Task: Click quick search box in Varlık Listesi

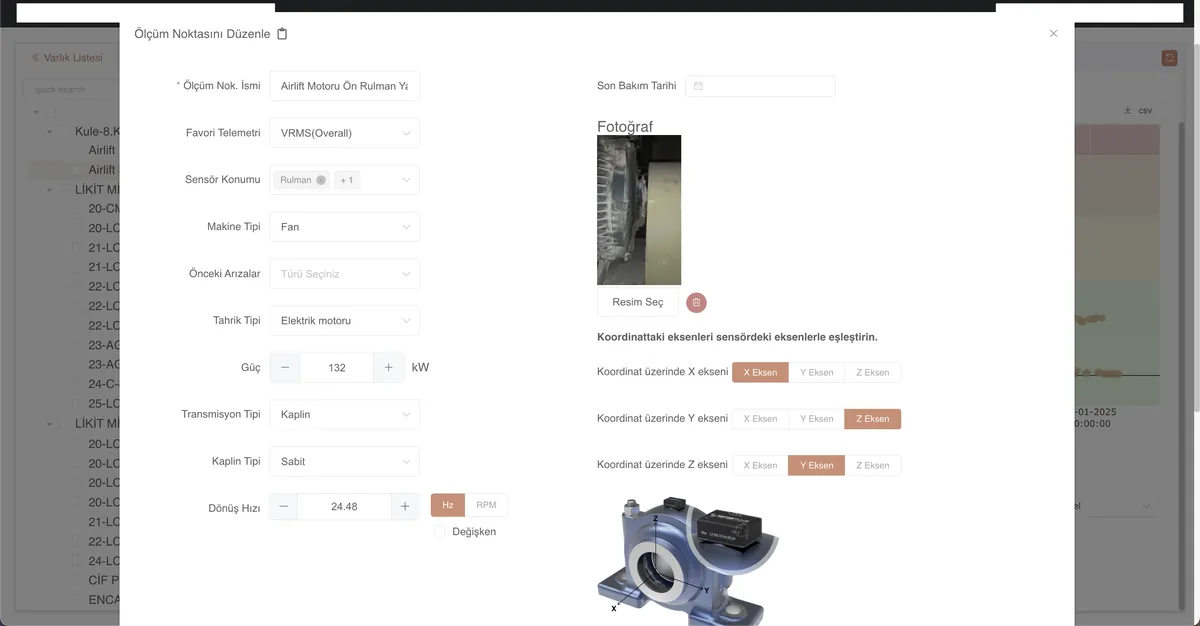Action: tap(70, 90)
